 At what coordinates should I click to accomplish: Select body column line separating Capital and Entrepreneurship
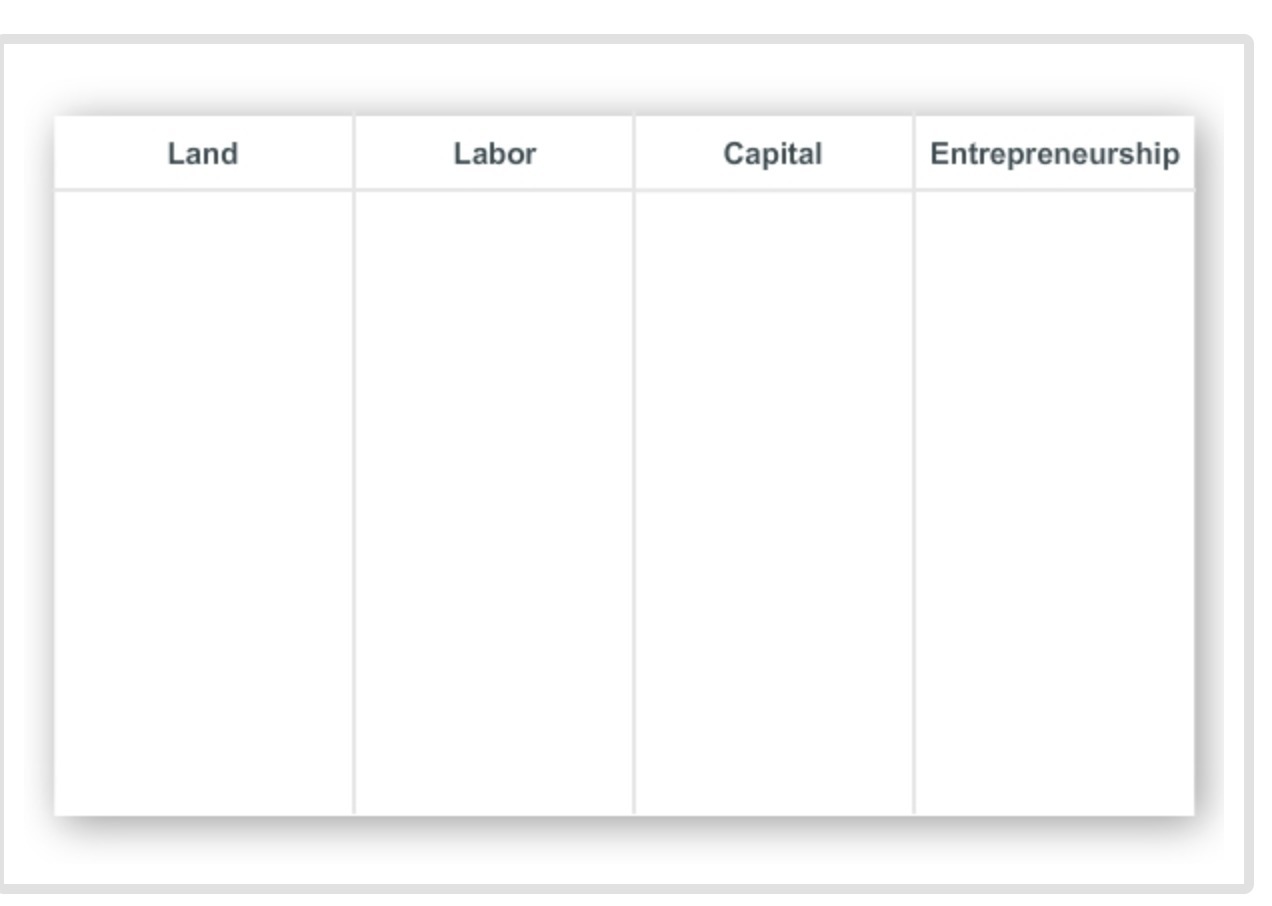coord(914,503)
